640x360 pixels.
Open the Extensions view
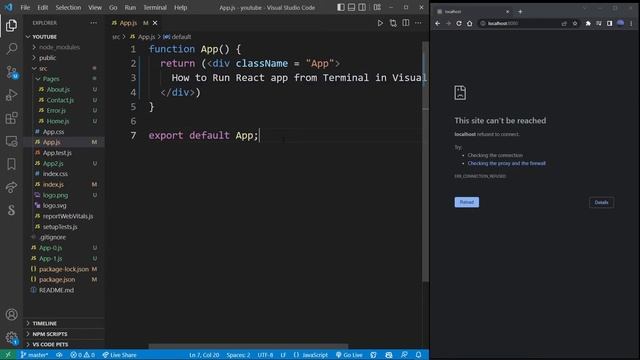(11, 118)
